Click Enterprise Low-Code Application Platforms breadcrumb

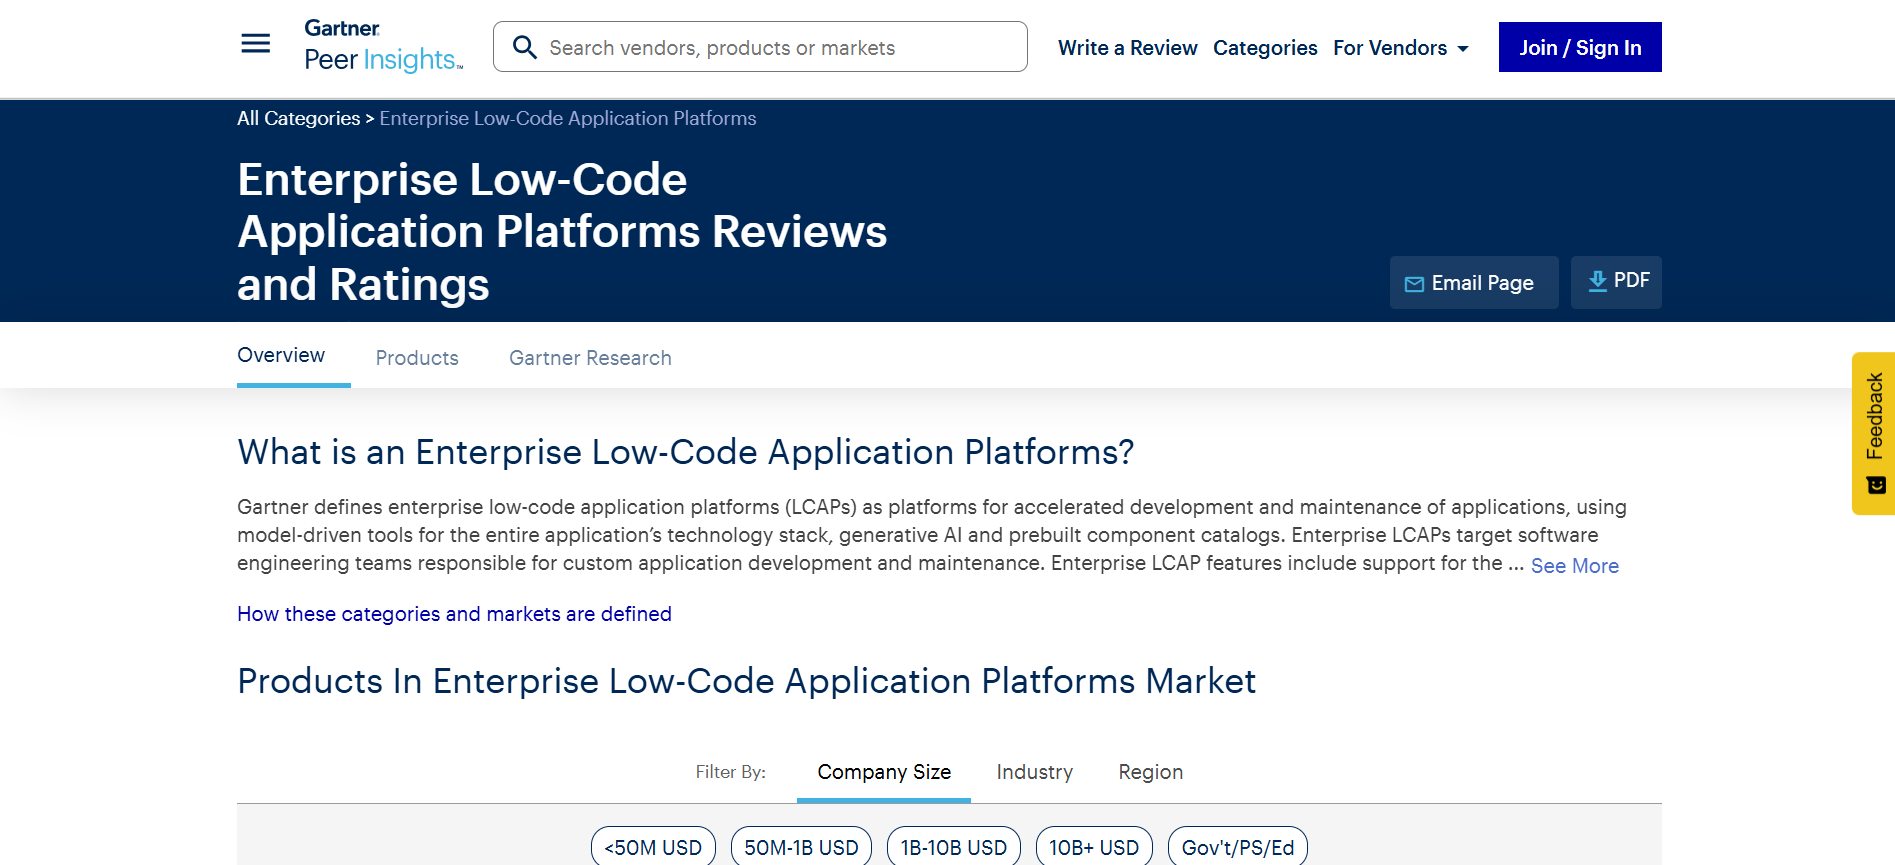pos(568,118)
